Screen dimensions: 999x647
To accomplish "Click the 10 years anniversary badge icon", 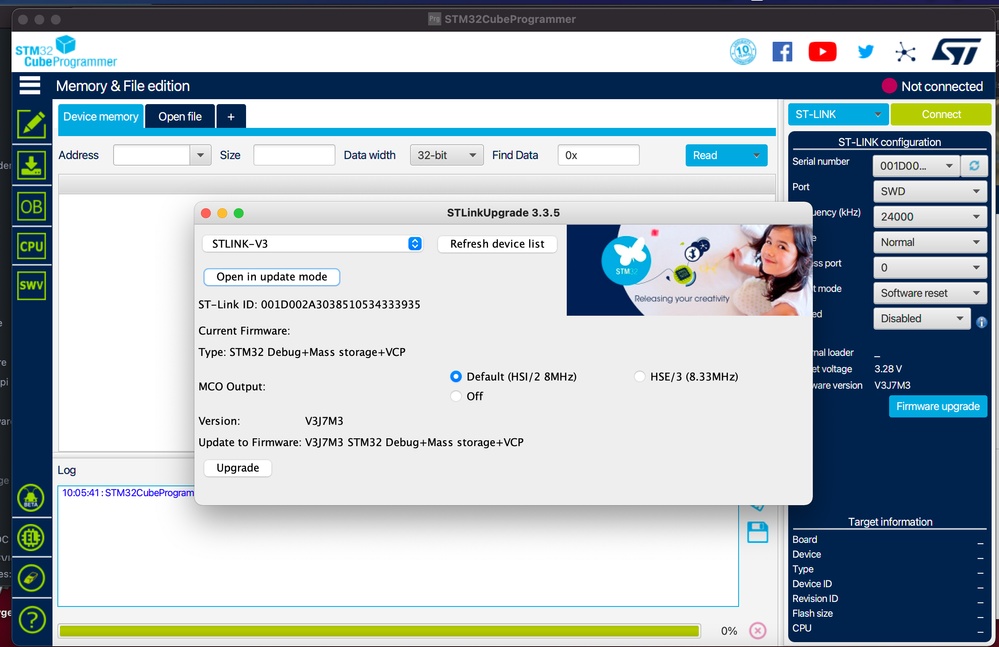I will (743, 52).
